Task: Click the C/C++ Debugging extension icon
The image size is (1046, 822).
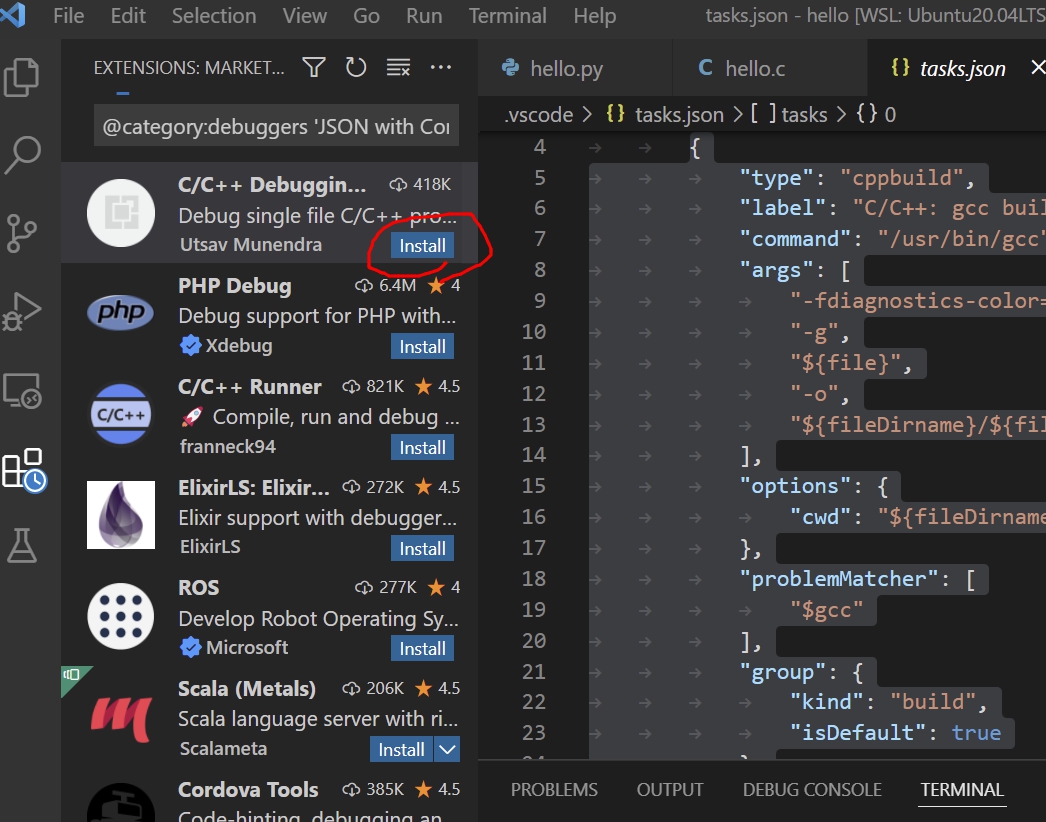Action: point(121,213)
